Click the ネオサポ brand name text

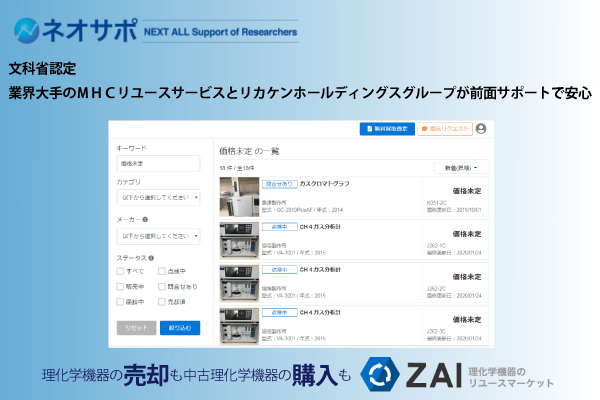coord(89,30)
